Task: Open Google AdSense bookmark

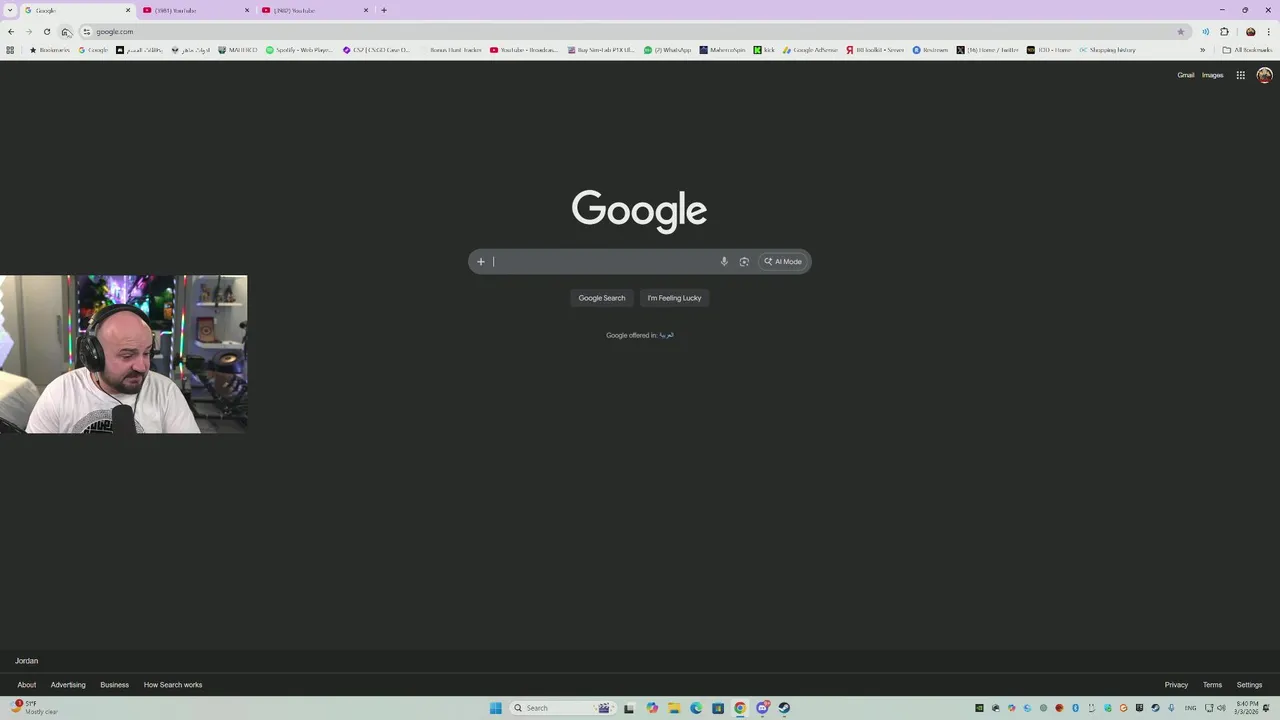Action: [x=810, y=50]
